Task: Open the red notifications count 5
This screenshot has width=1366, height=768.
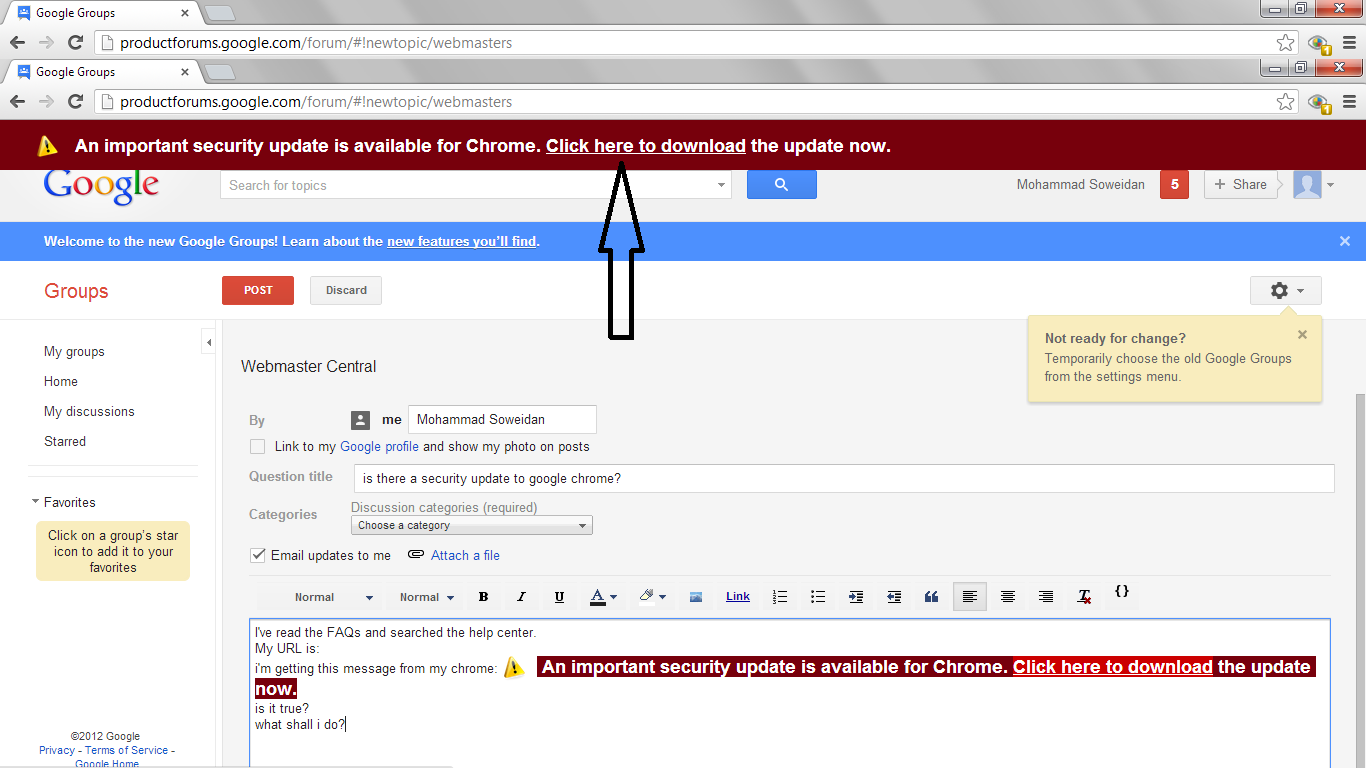Action: (x=1174, y=185)
